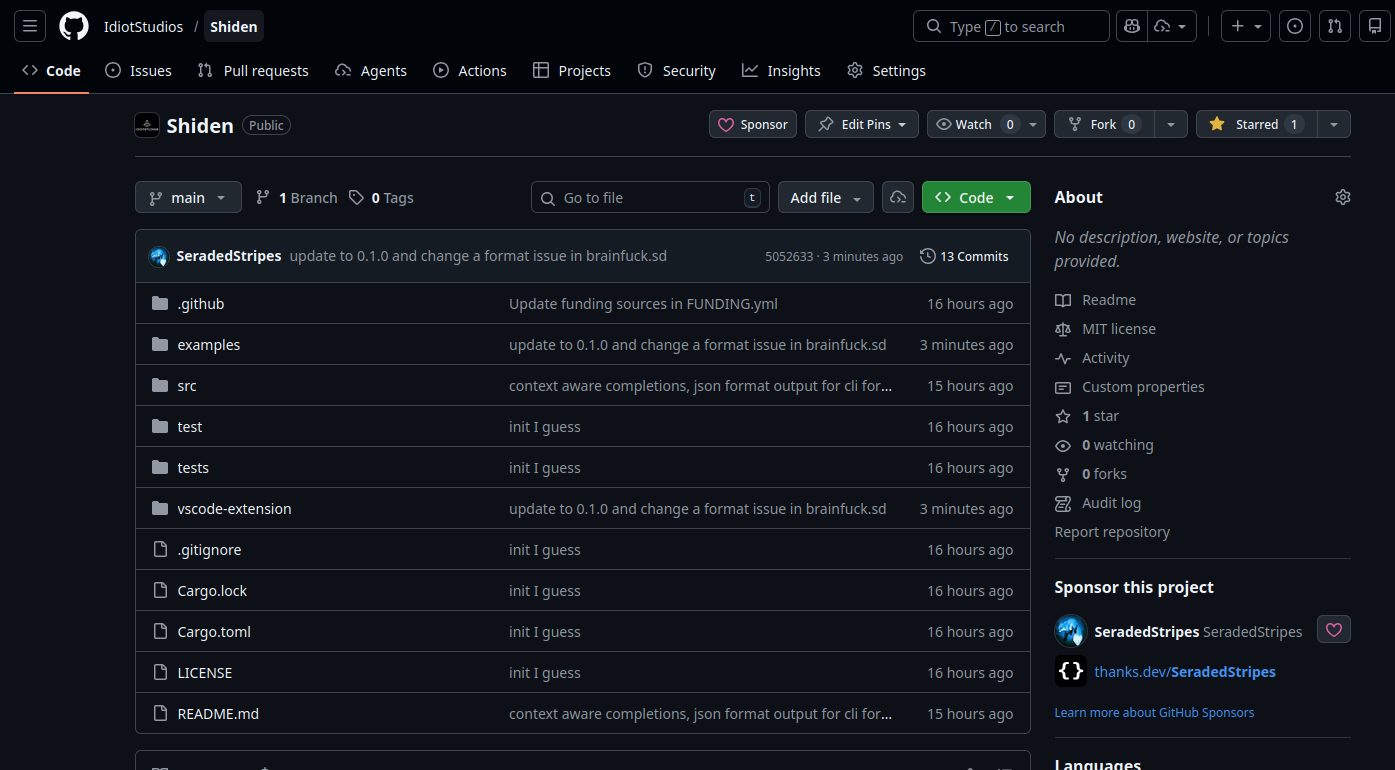
Task: Switch to the Actions tab
Action: [470, 71]
